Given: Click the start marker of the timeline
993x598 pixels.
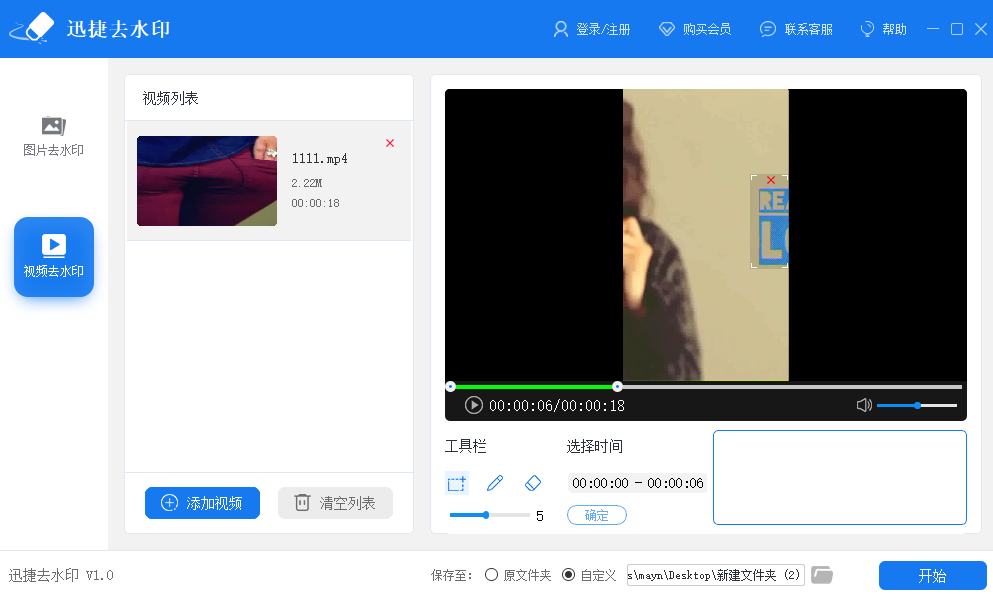Looking at the screenshot, I should pos(450,386).
